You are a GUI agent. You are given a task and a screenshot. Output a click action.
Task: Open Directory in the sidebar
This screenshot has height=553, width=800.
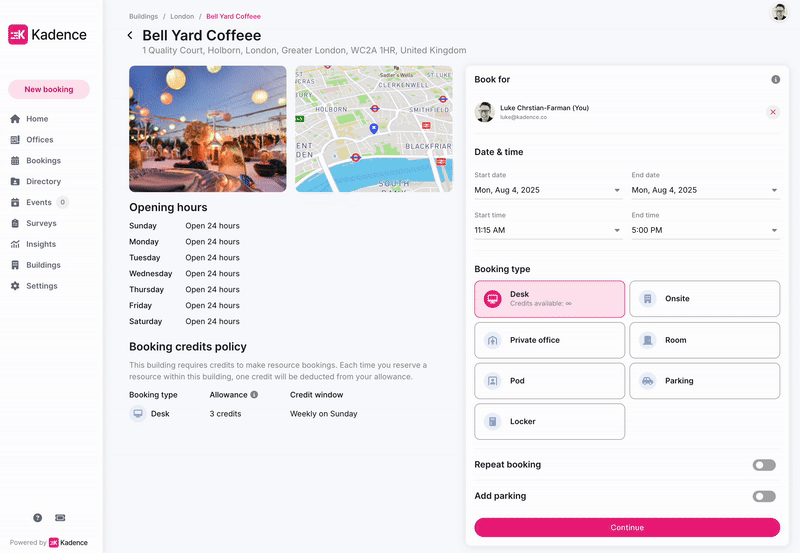pyautogui.click(x=43, y=182)
